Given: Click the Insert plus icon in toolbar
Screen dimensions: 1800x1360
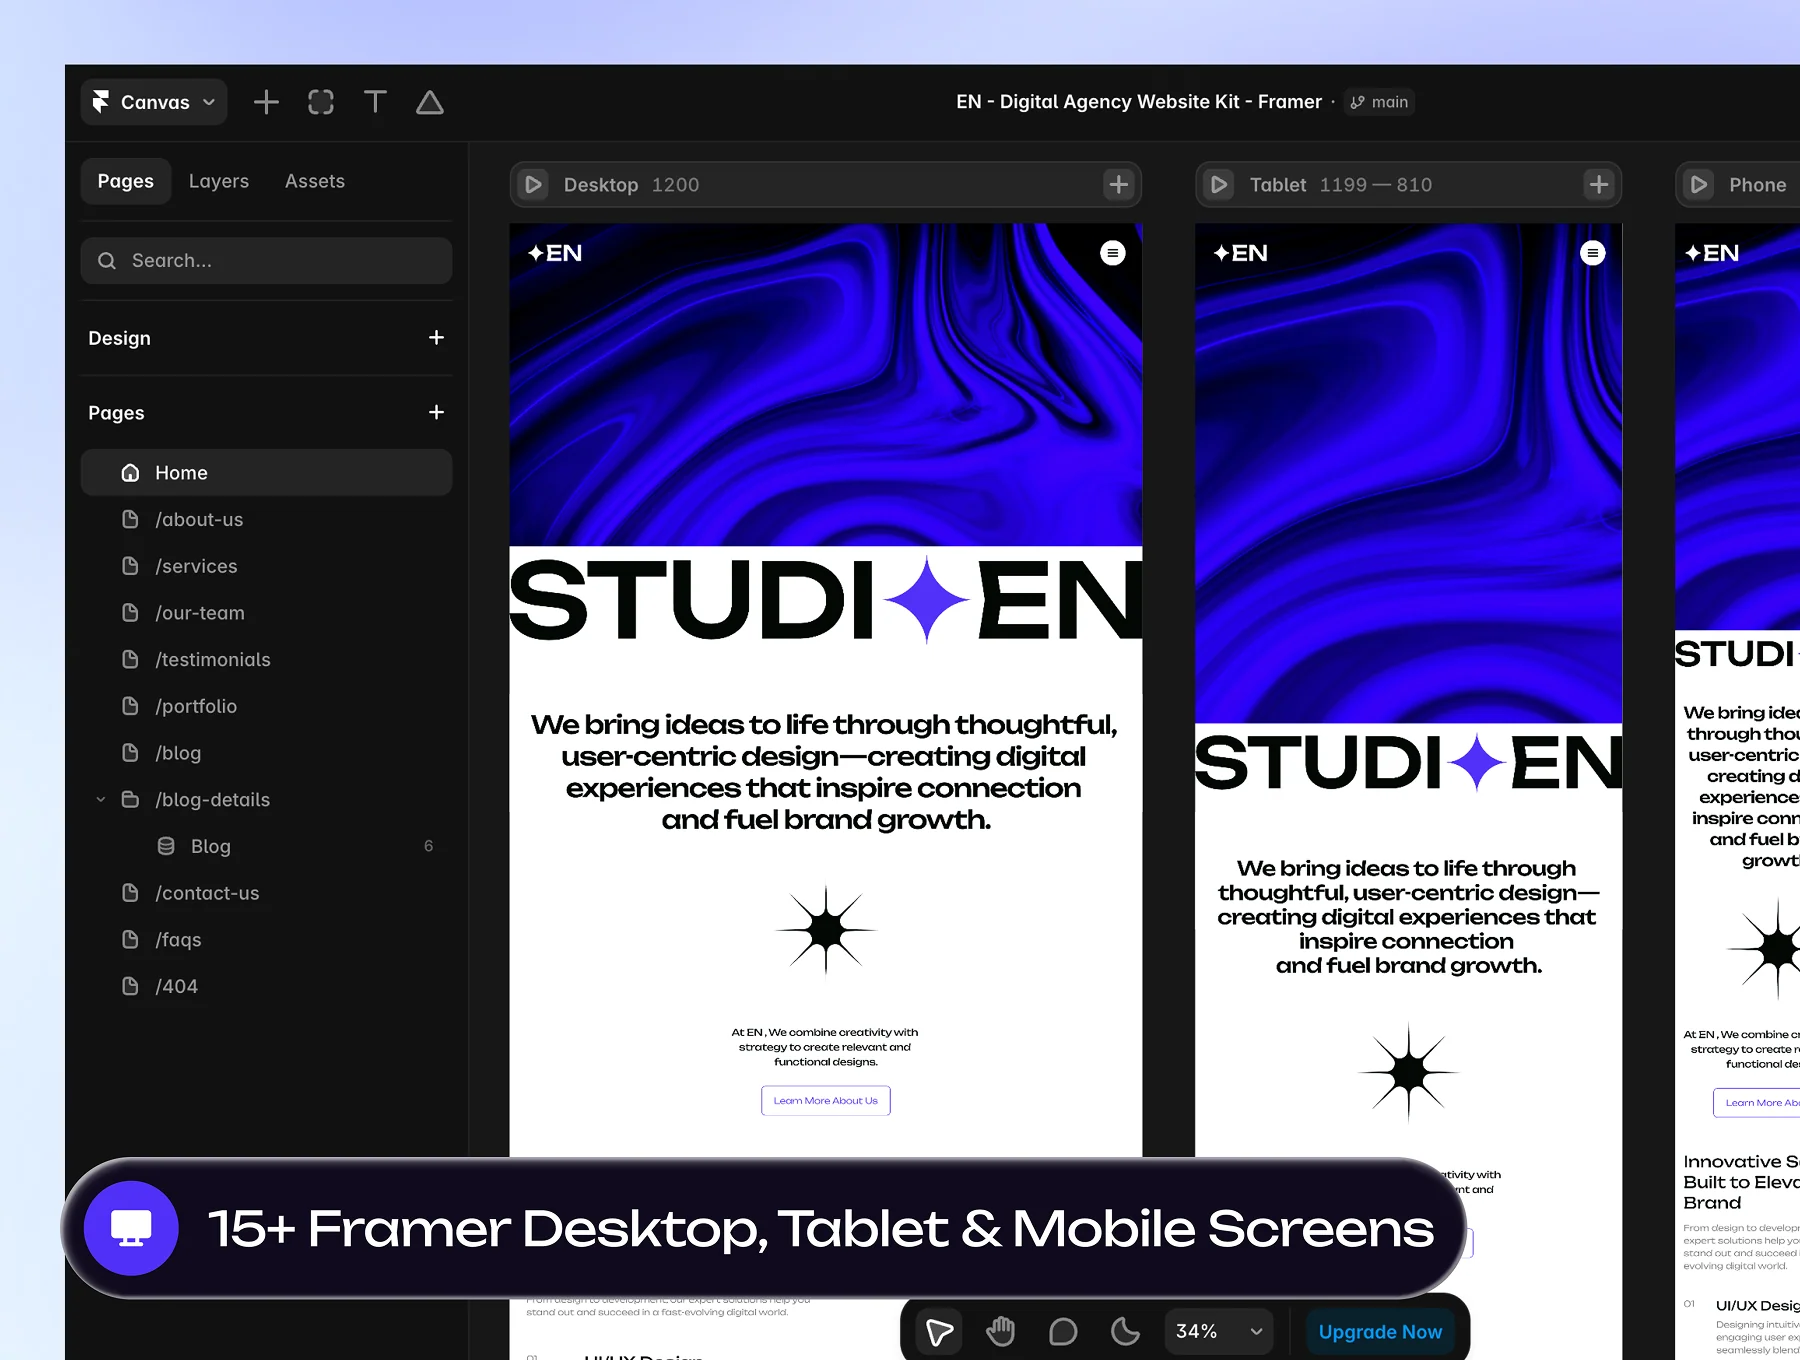Looking at the screenshot, I should [266, 102].
